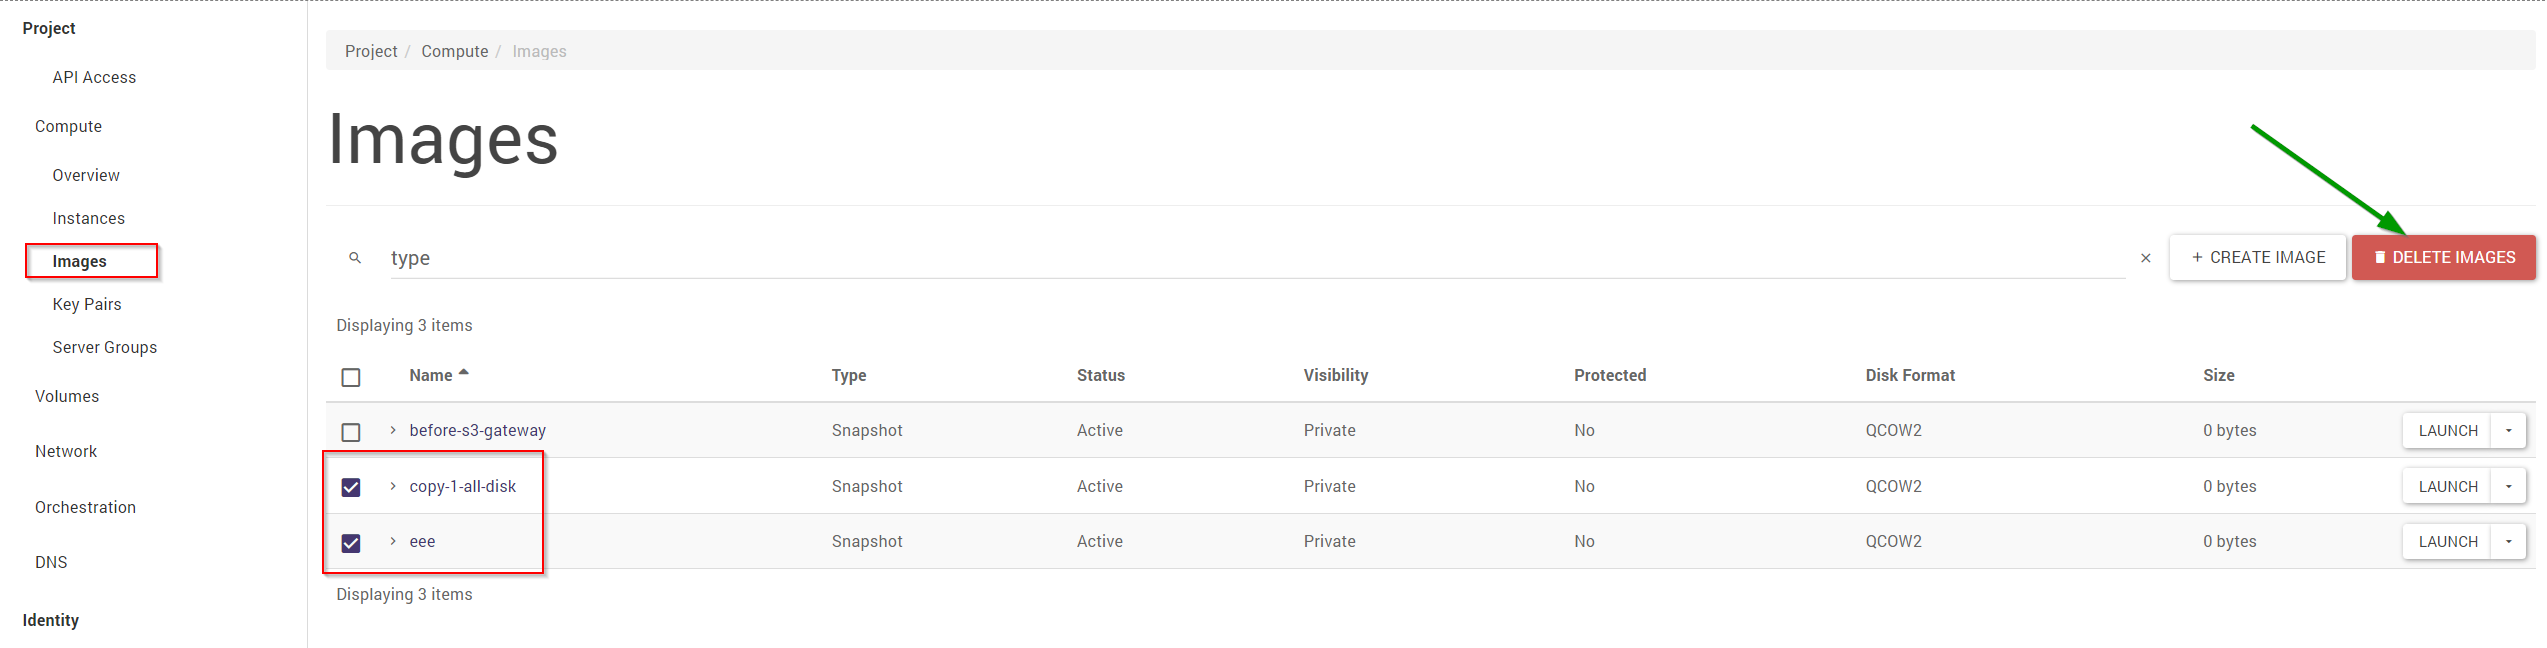This screenshot has width=2547, height=648.
Task: Toggle the select-all images checkbox
Action: click(351, 377)
